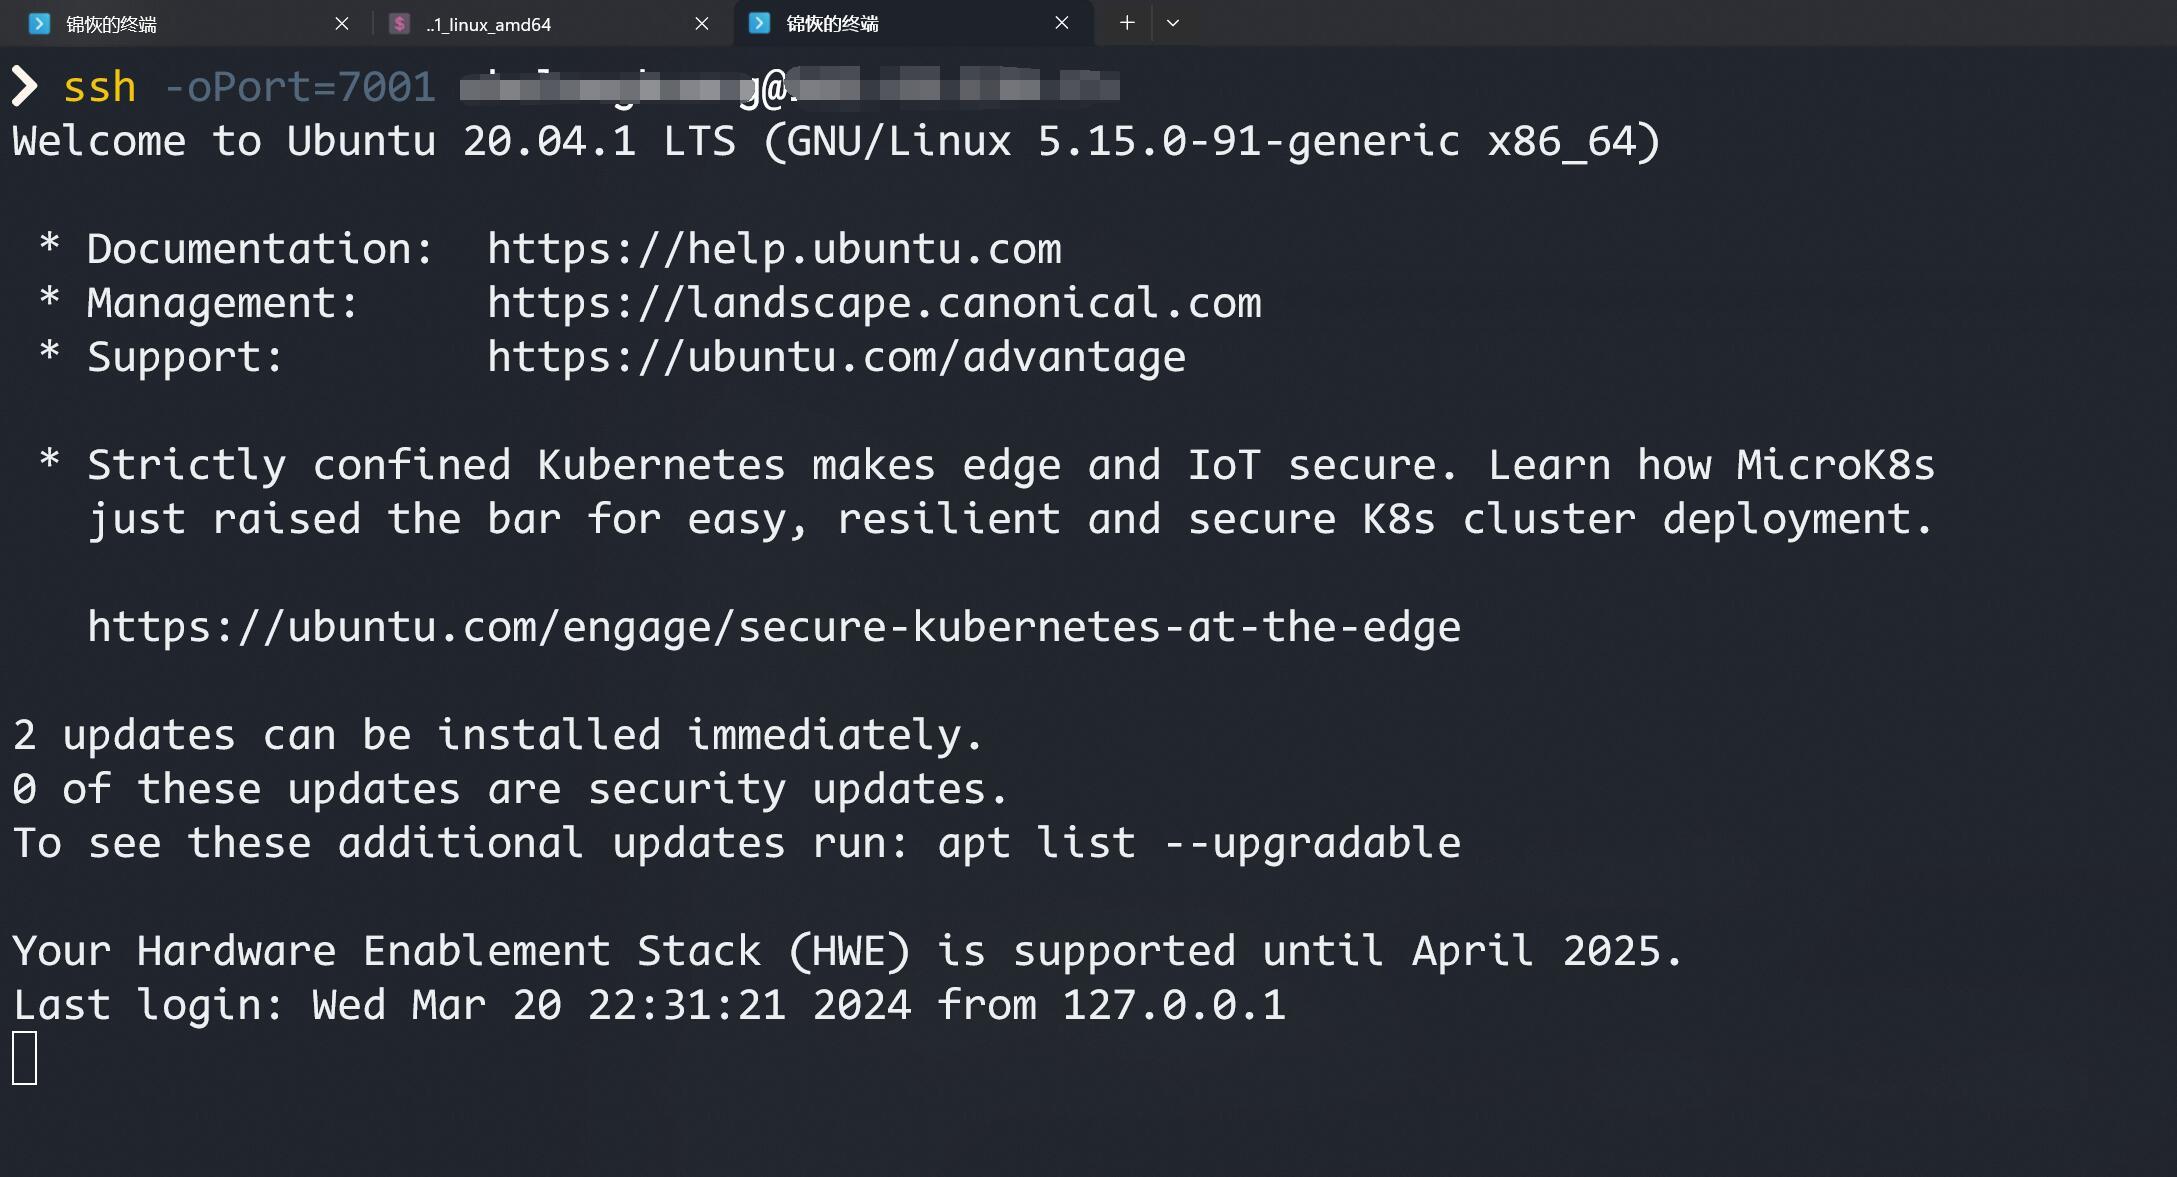Open the secure-kubernetes-at-the-edge URL
The image size is (2177, 1177).
coord(774,627)
